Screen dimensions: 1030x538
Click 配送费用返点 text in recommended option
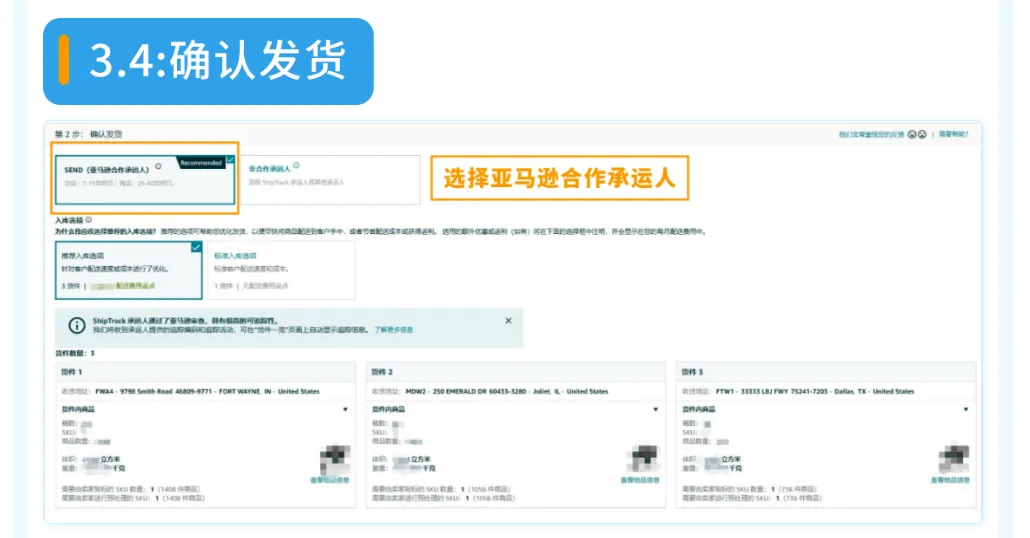[135, 286]
